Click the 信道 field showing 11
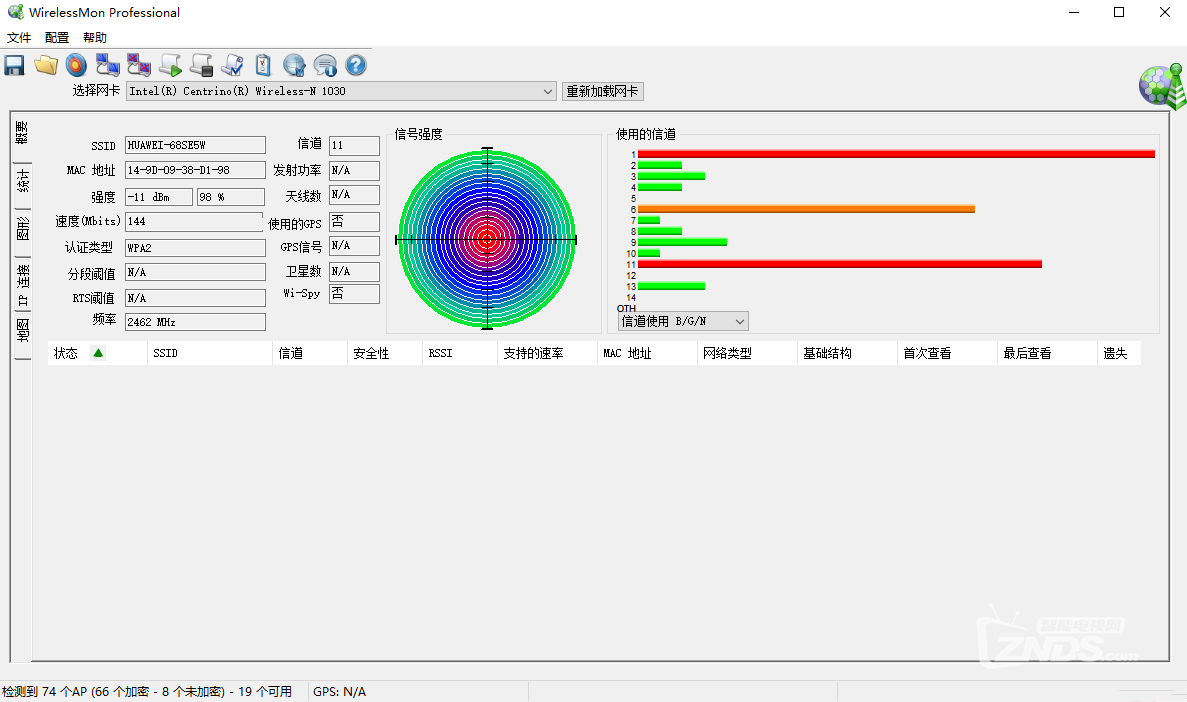Image resolution: width=1187 pixels, height=702 pixels. click(354, 145)
